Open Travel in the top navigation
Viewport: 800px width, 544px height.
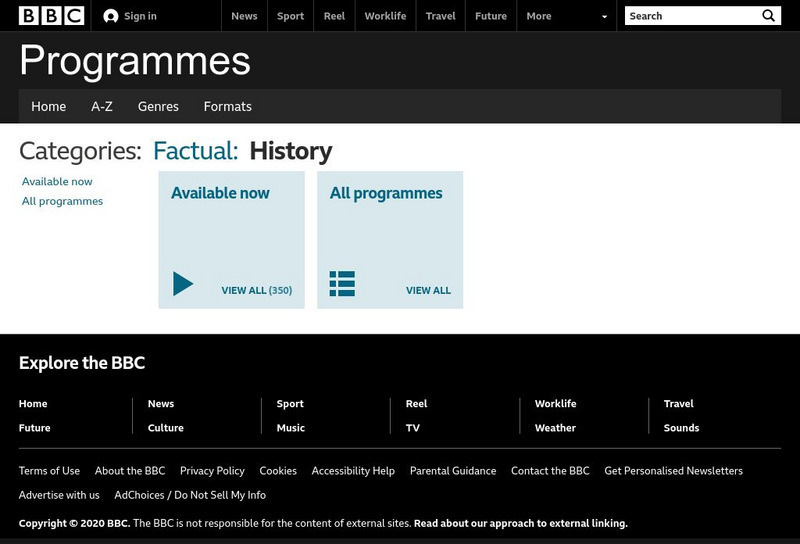click(440, 16)
